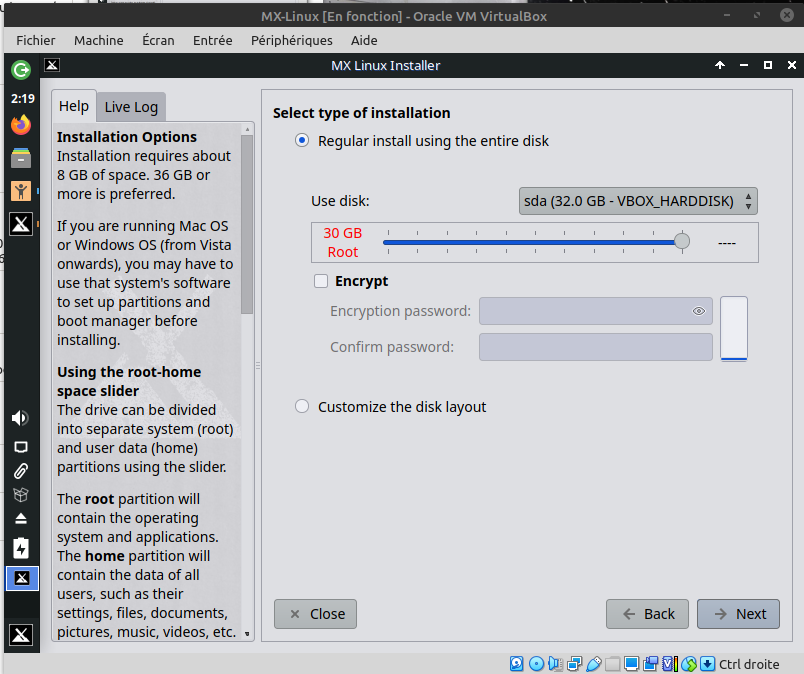Image resolution: width=804 pixels, height=674 pixels.
Task: Click the volume speaker icon
Action: [21, 417]
